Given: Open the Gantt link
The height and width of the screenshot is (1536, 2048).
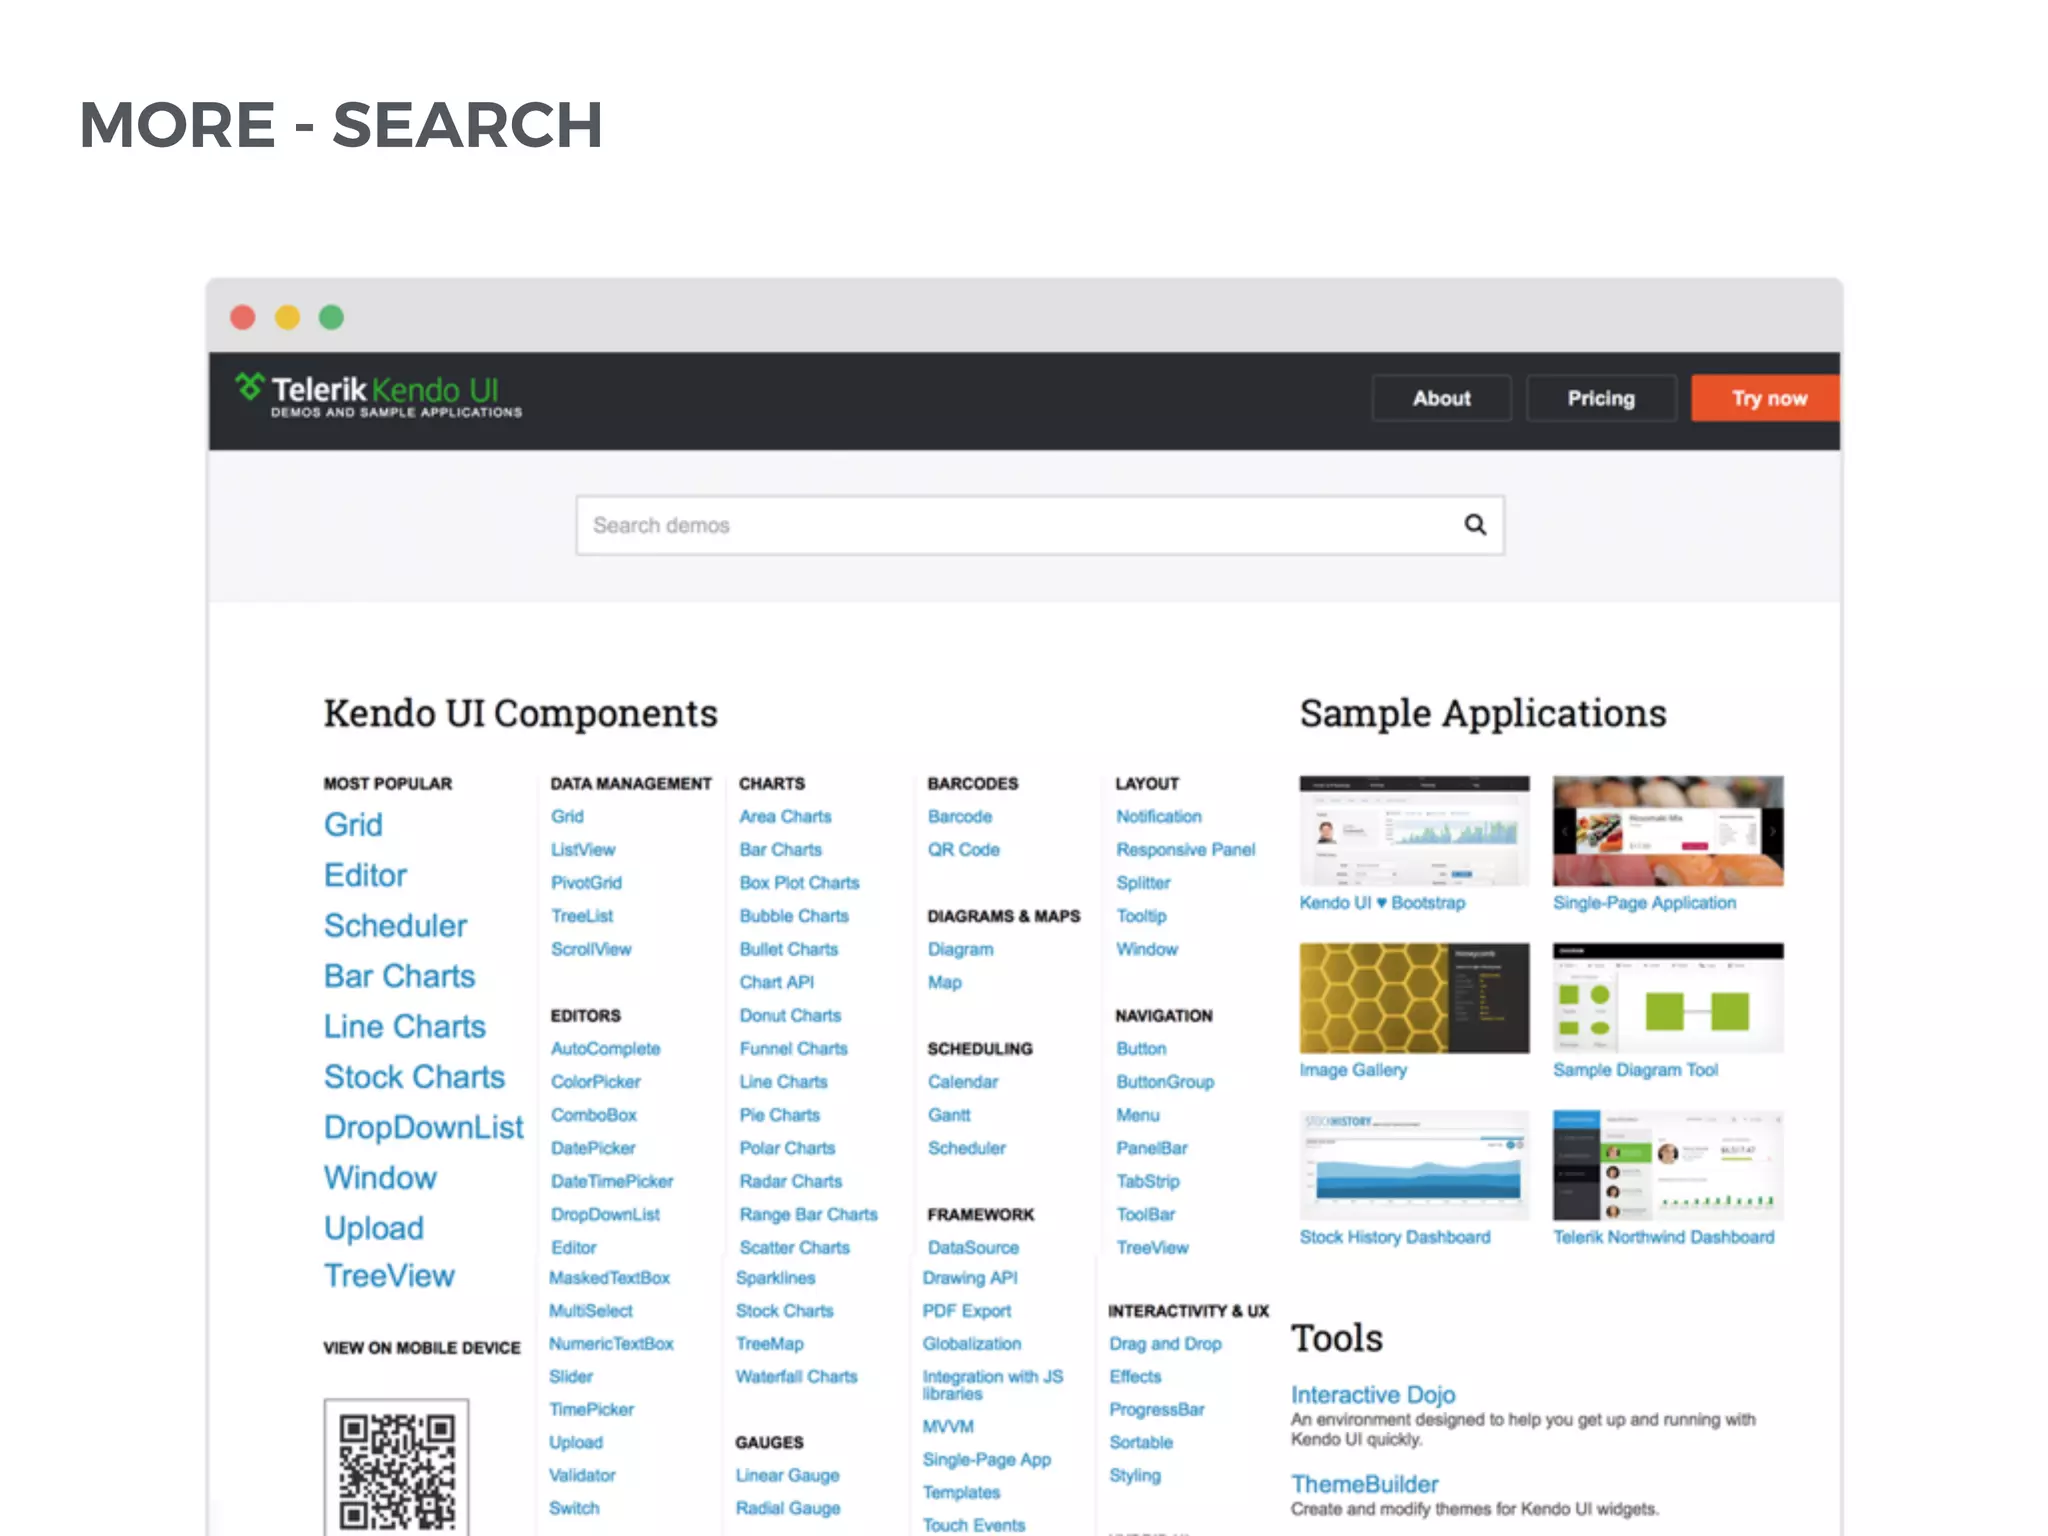Looking at the screenshot, I should coord(949,1114).
